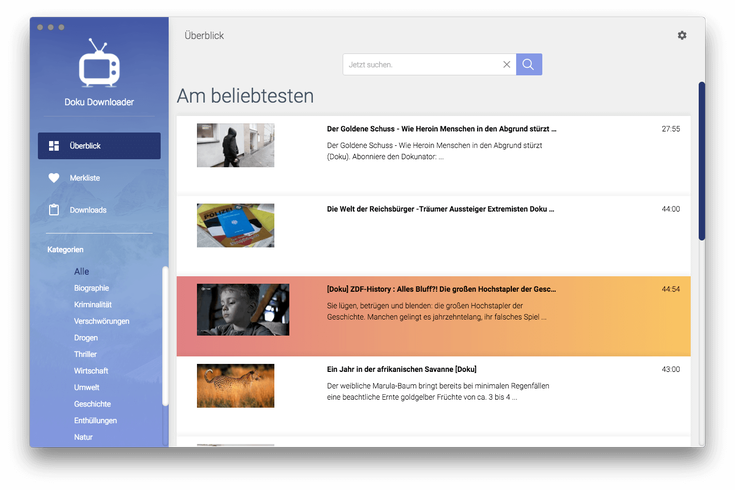Open title '[Doku] ZDF-History : Alles Bluff?!'
The height and width of the screenshot is (490, 735).
tap(441, 289)
